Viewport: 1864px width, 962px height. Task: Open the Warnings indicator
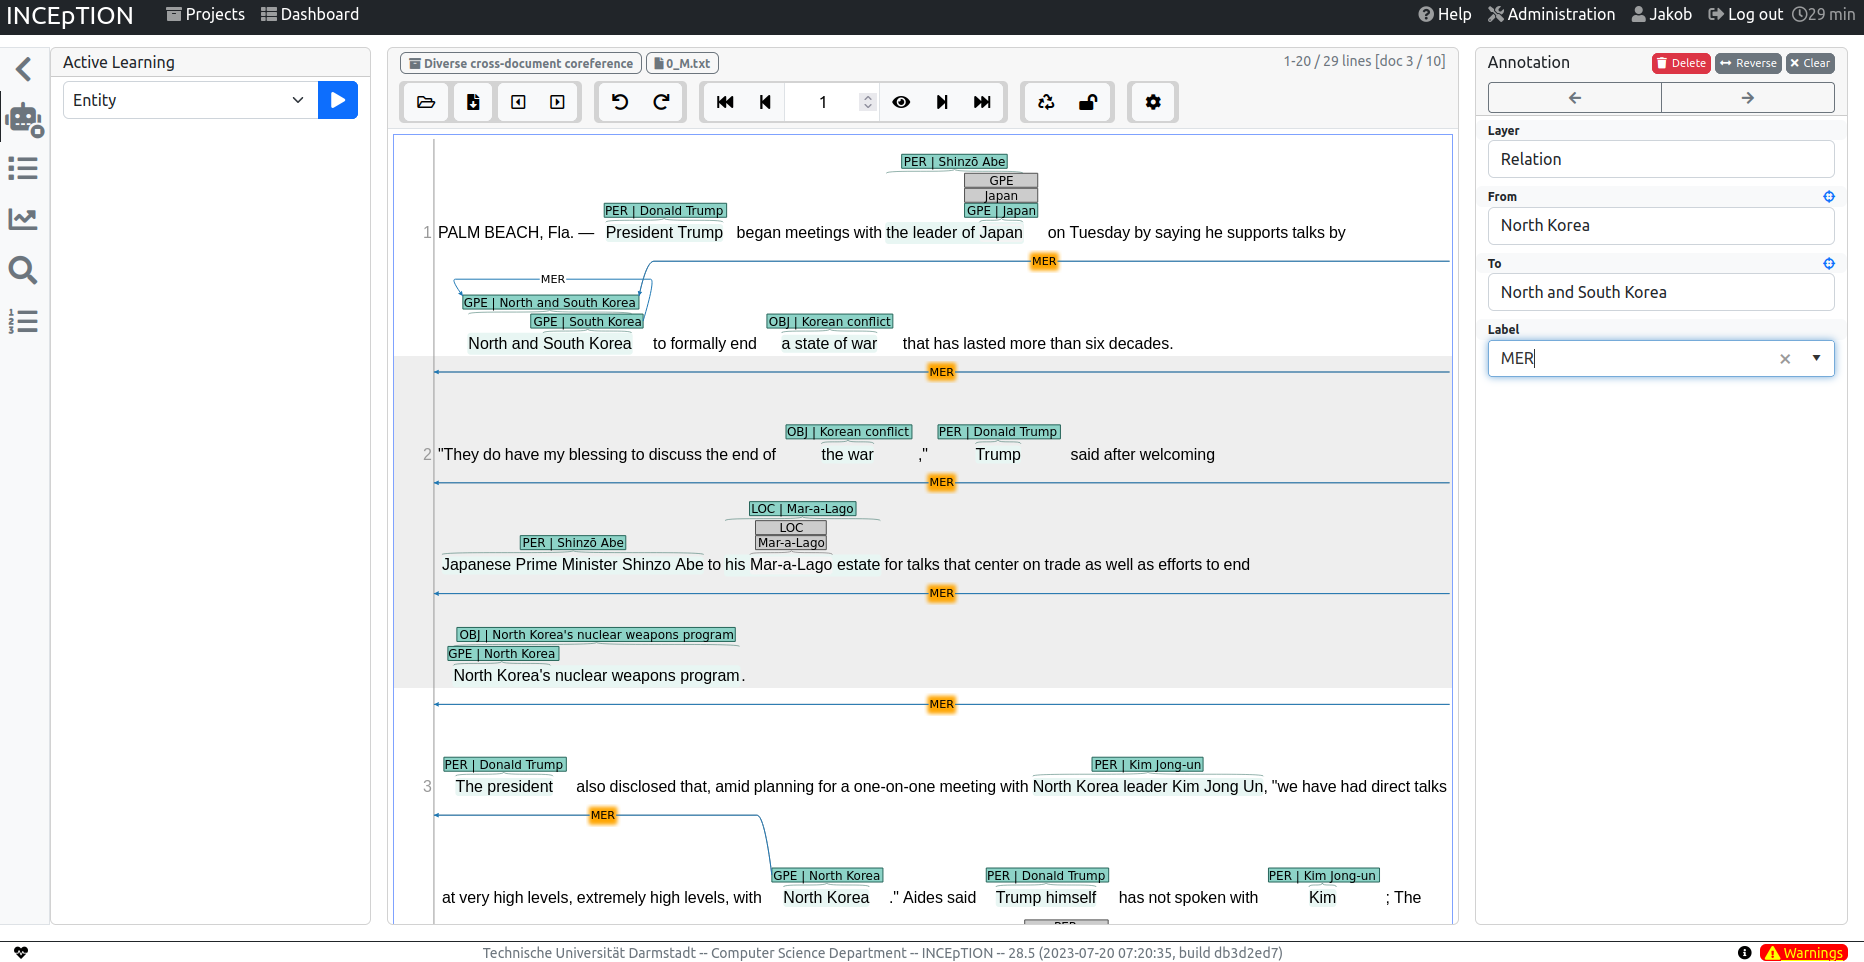(1804, 953)
